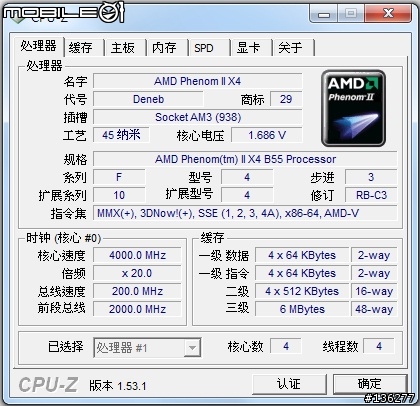Open the 处理器 #1 selection dropdown
This screenshot has height=406, width=420.
pos(147,348)
